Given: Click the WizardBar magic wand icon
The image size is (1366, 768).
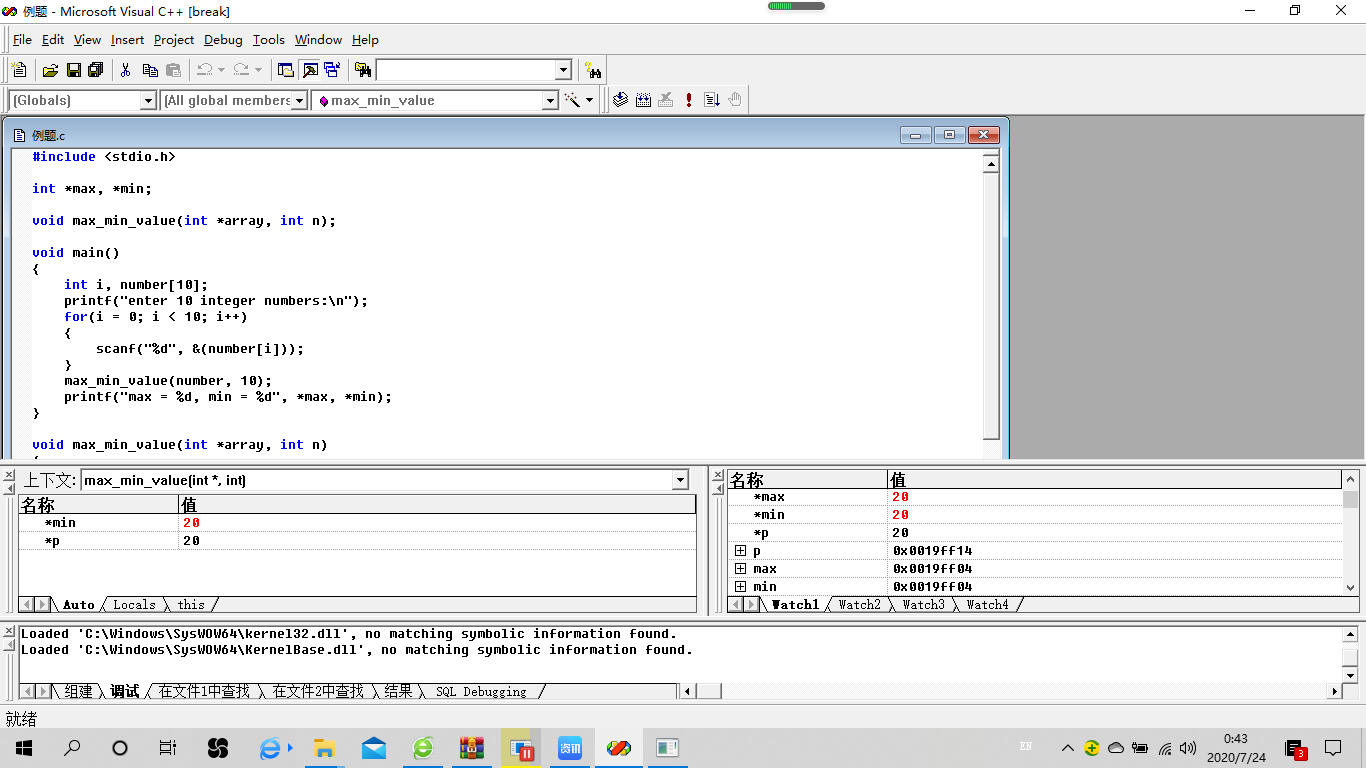Looking at the screenshot, I should coord(572,100).
